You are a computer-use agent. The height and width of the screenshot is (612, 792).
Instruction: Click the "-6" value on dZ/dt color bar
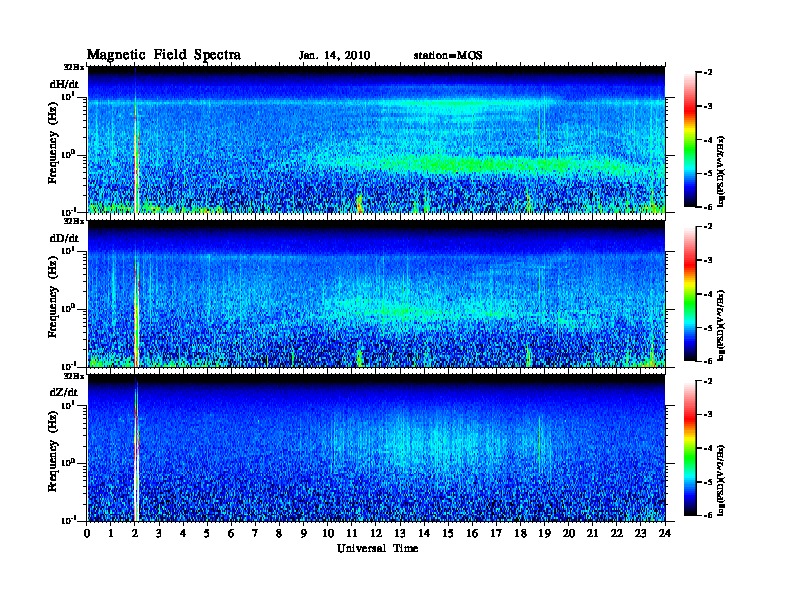pyautogui.click(x=709, y=515)
